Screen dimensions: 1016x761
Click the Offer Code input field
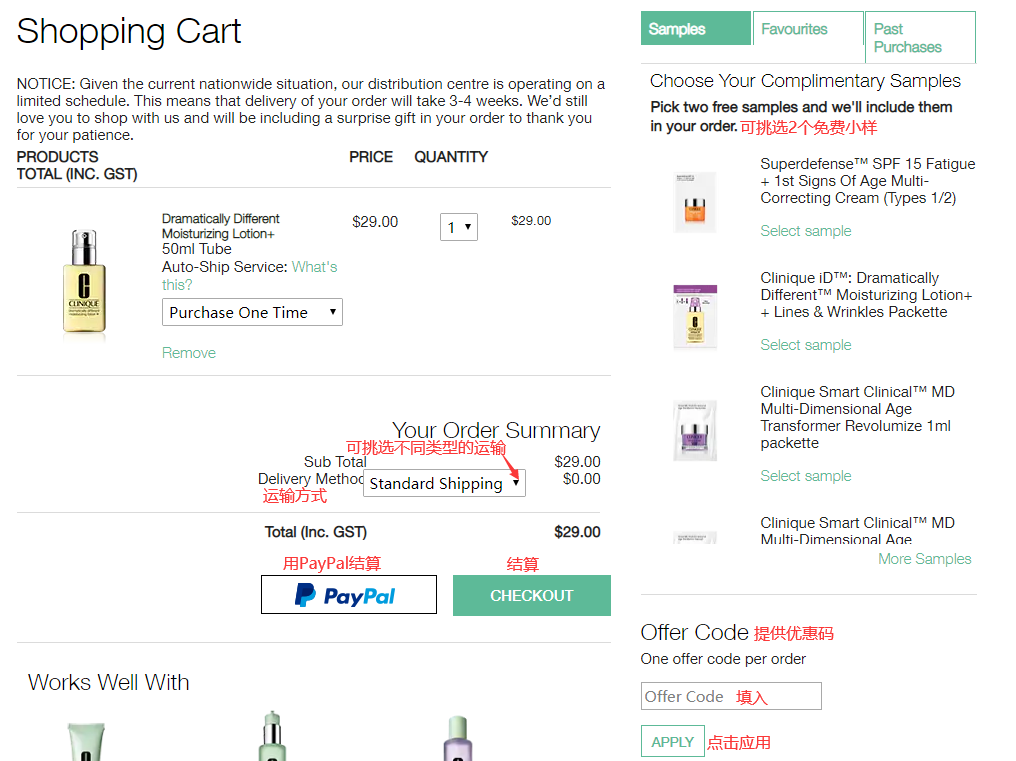click(731, 697)
